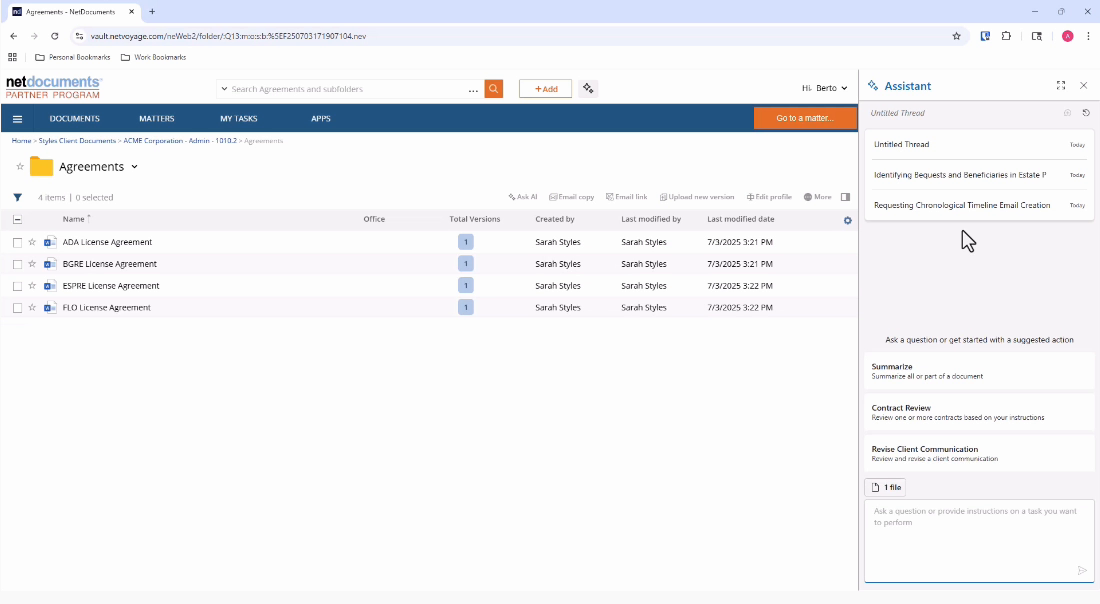Click the orange search magnifier button
Image resolution: width=1100 pixels, height=604 pixels.
point(494,89)
